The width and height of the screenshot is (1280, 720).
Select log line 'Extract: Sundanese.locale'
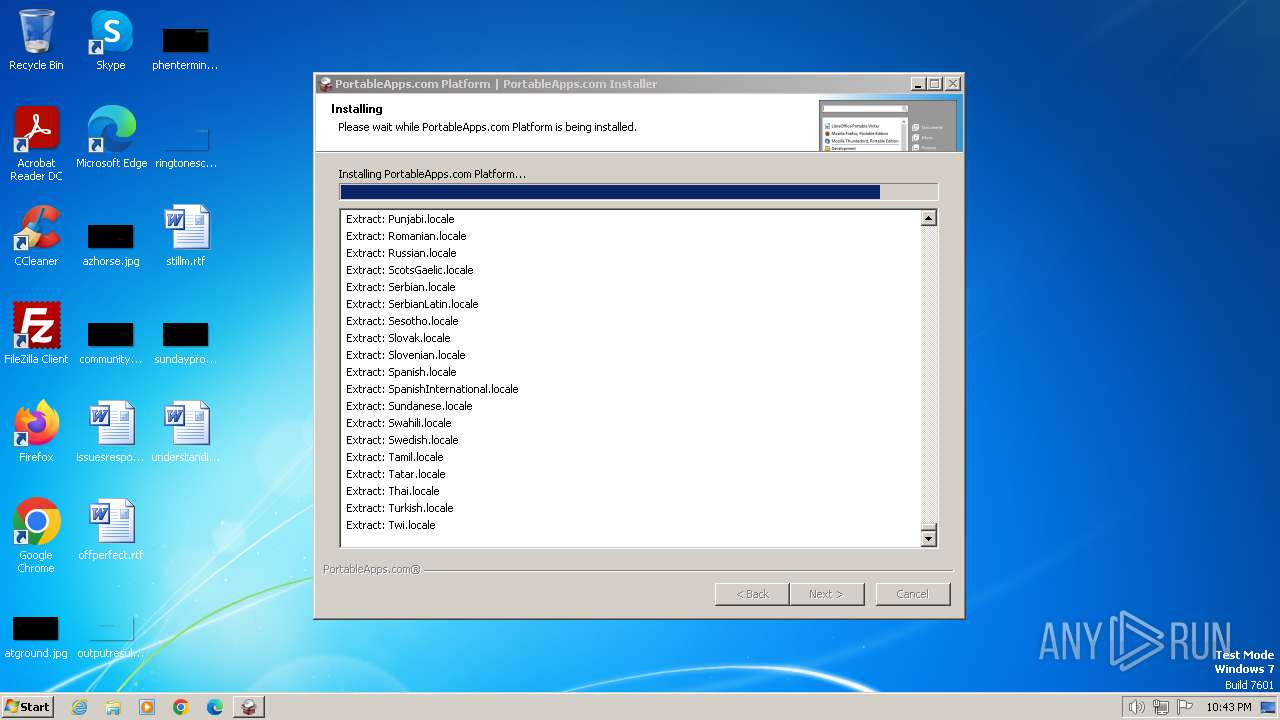coord(409,406)
